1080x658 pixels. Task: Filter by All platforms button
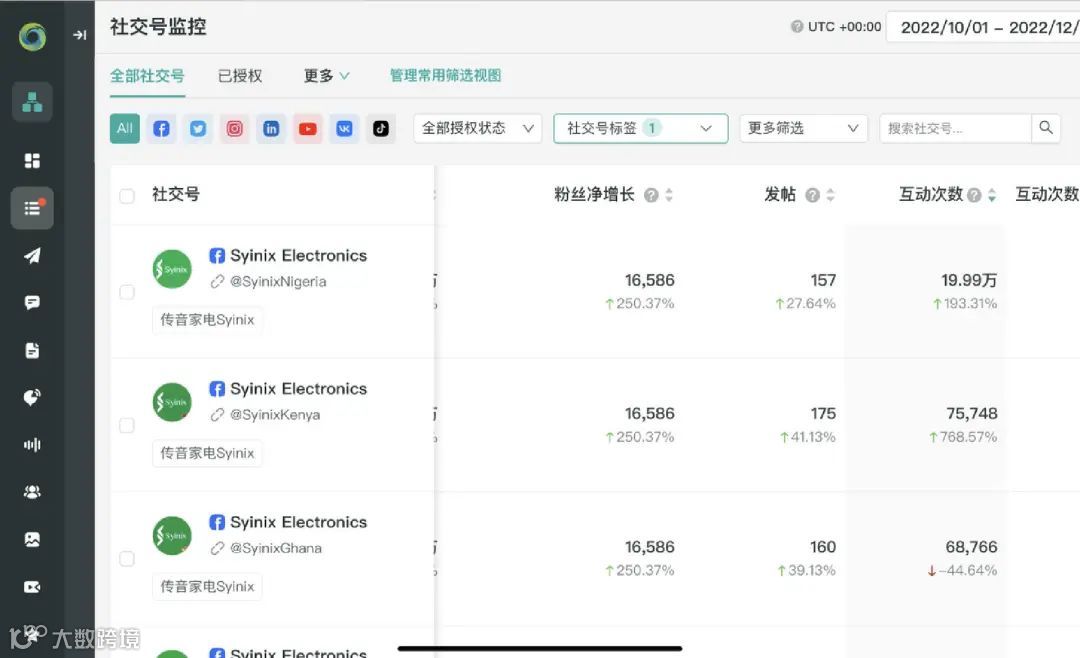click(x=125, y=129)
